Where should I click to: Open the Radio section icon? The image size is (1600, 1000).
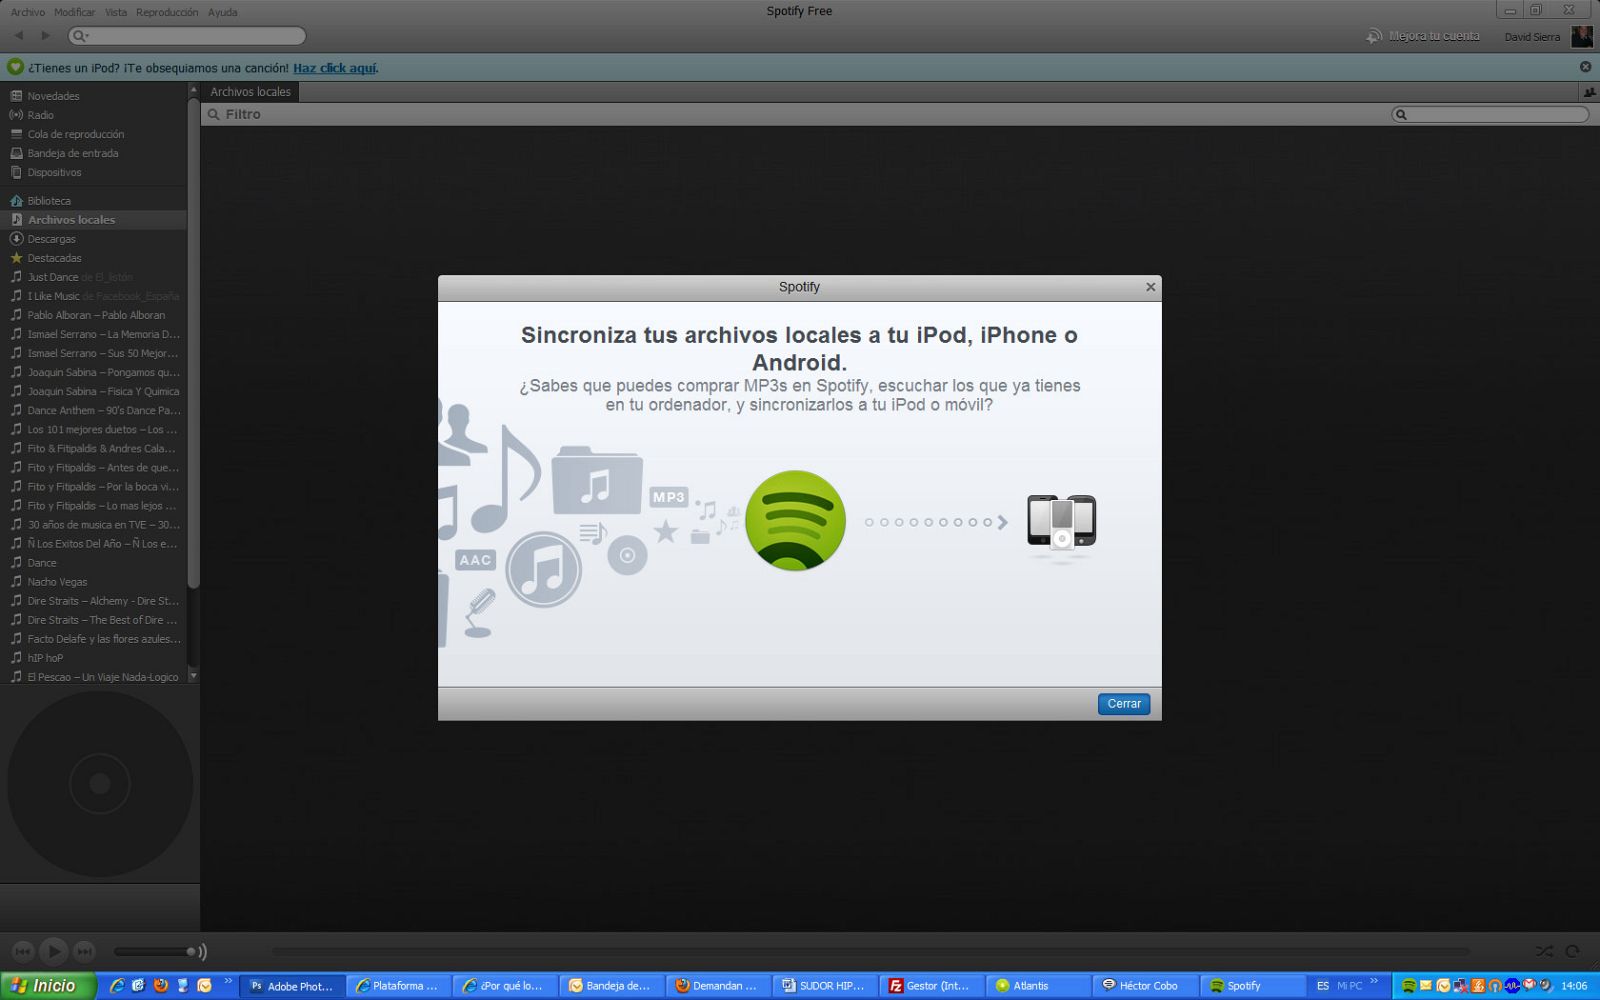(17, 115)
